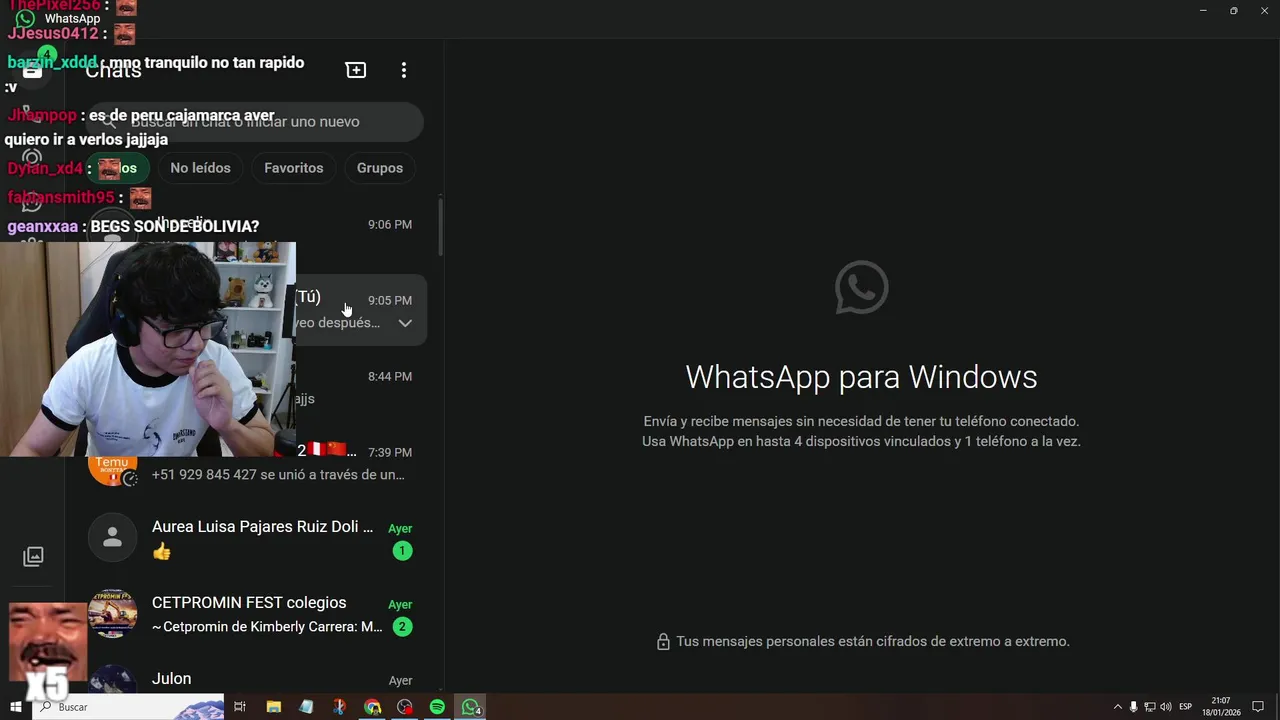
Task: Show hidden system tray icons
Action: 1117,707
